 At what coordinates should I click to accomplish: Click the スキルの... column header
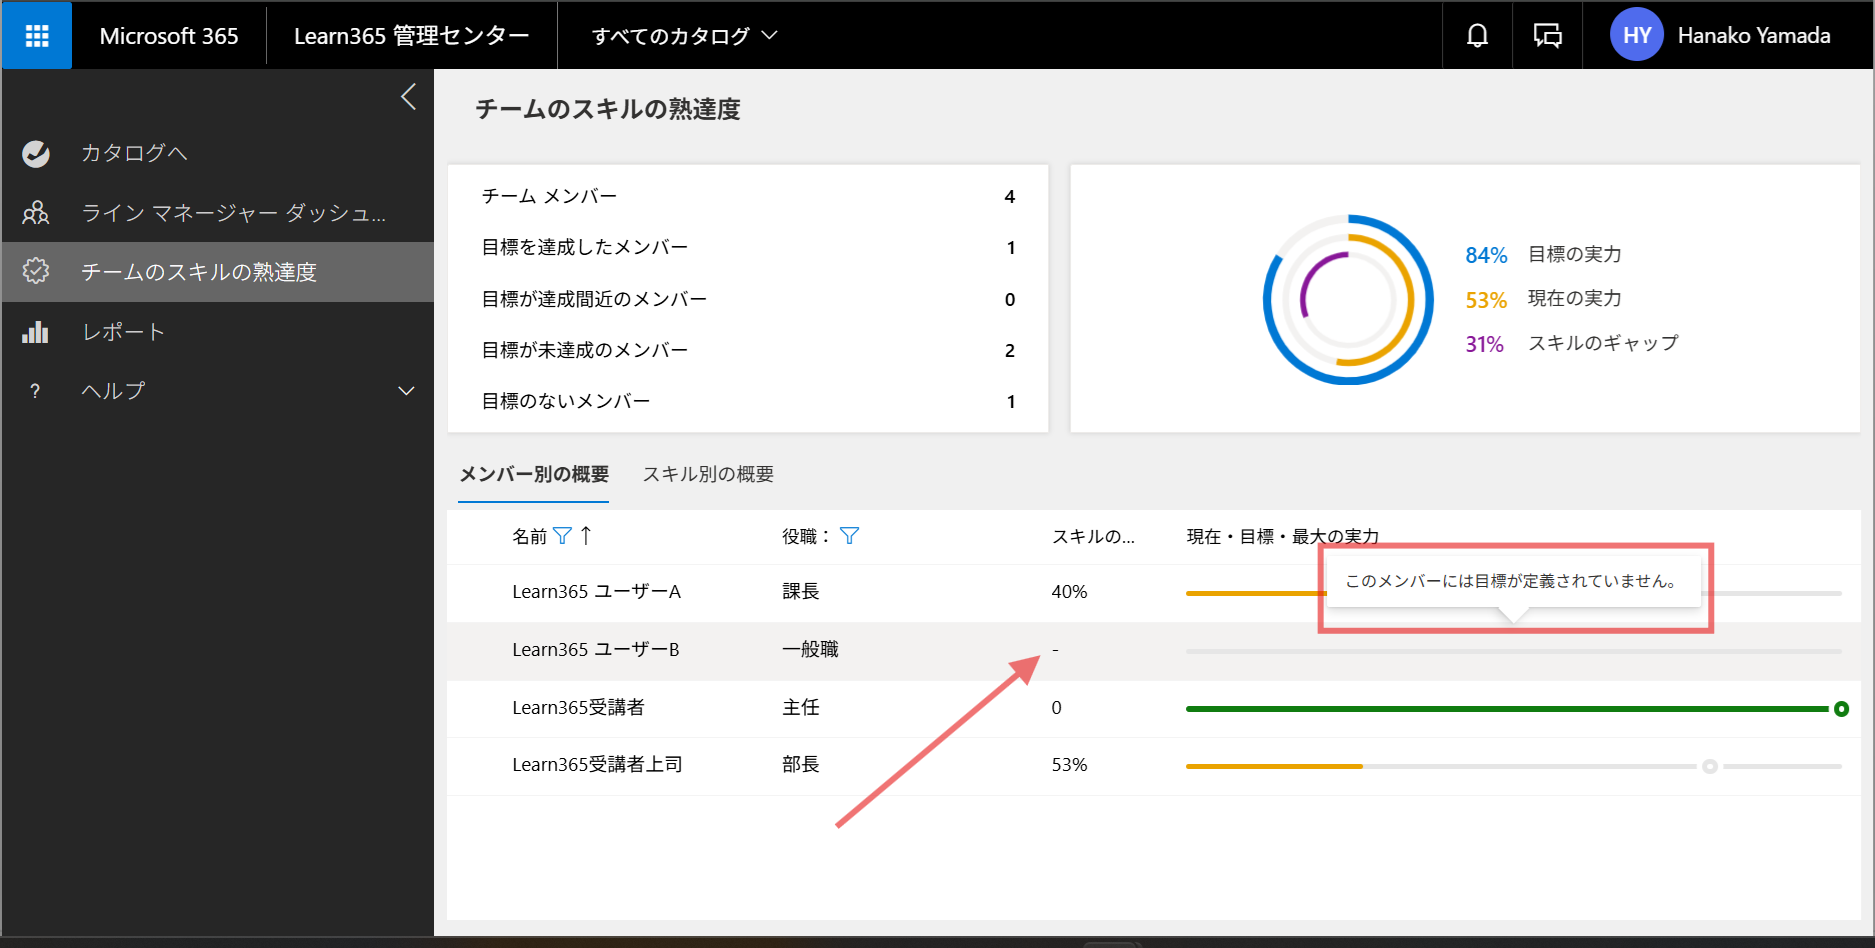tap(1093, 537)
